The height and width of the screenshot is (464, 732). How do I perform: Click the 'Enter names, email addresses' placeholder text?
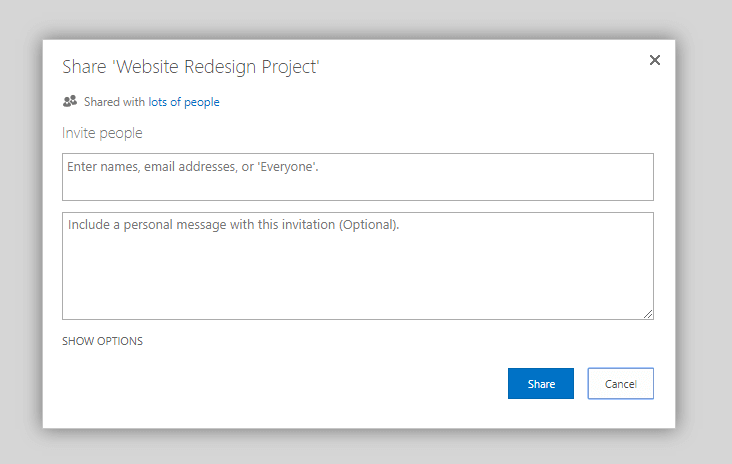(193, 166)
